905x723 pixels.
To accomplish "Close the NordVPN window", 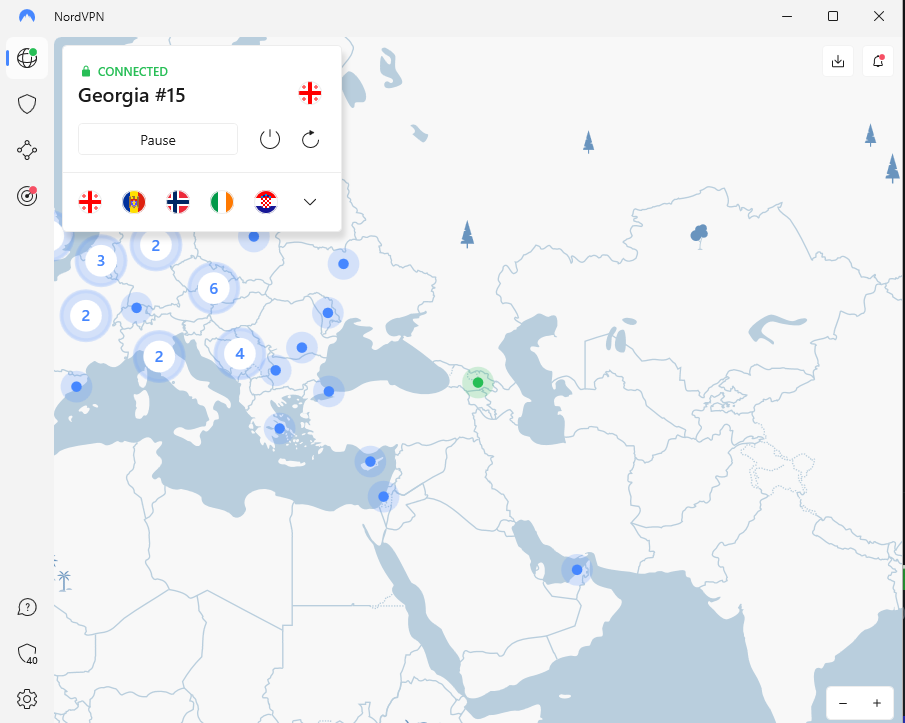I will 878,16.
